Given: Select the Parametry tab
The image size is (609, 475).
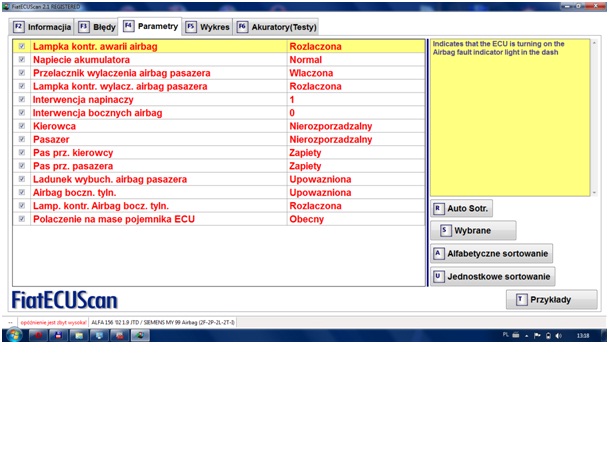Looking at the screenshot, I should [150, 26].
